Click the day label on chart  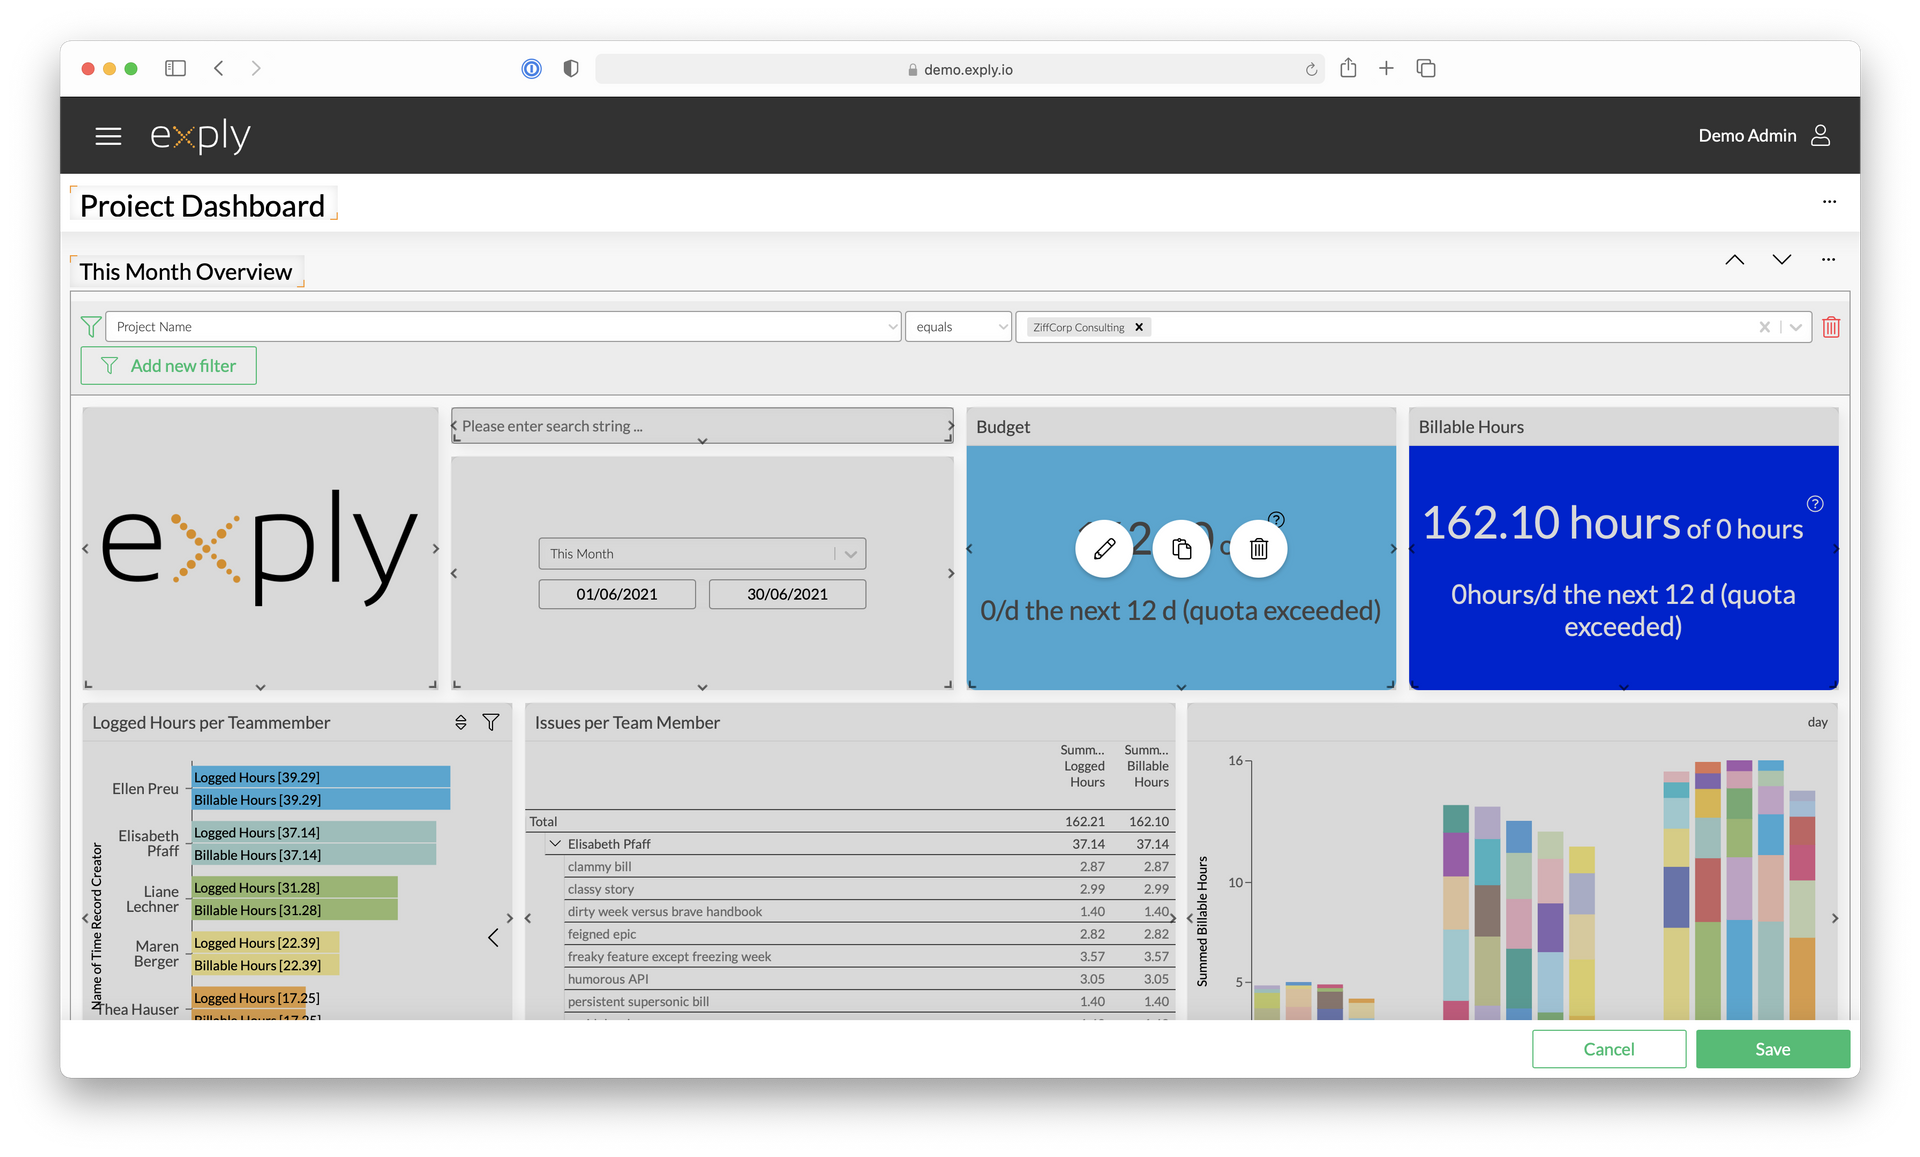(1817, 722)
